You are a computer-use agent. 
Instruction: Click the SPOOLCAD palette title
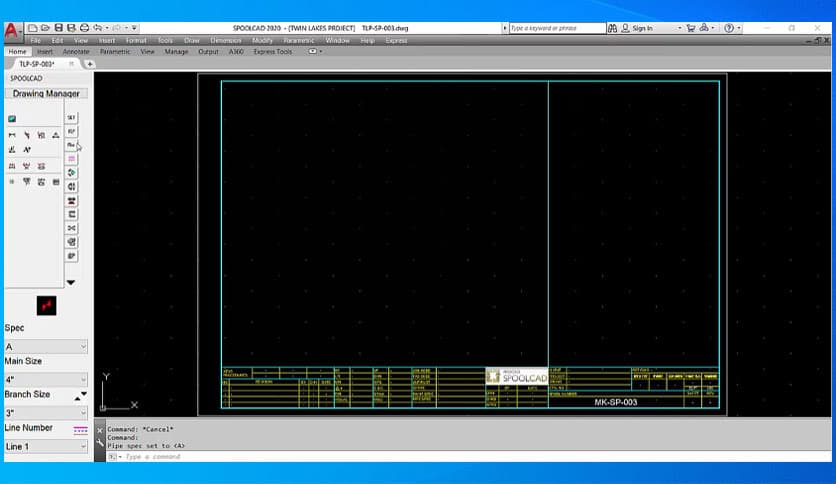(x=26, y=78)
